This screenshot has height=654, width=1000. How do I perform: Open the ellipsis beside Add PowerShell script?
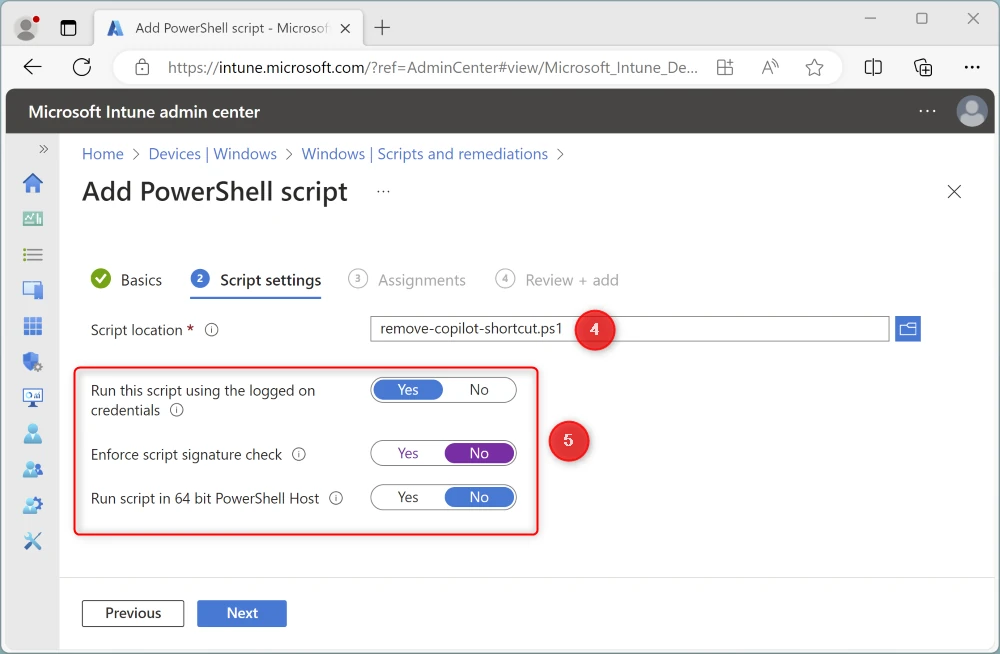pyautogui.click(x=383, y=191)
